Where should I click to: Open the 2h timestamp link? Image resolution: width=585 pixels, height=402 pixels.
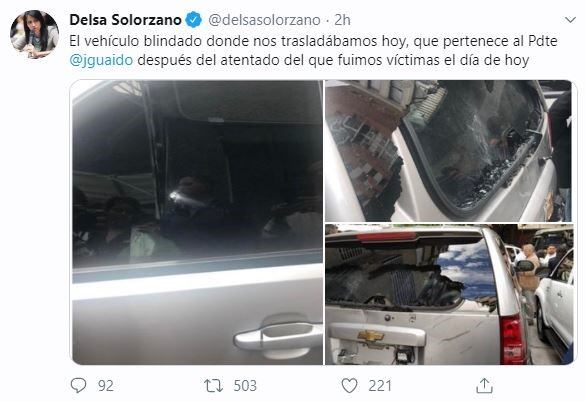coord(342,20)
